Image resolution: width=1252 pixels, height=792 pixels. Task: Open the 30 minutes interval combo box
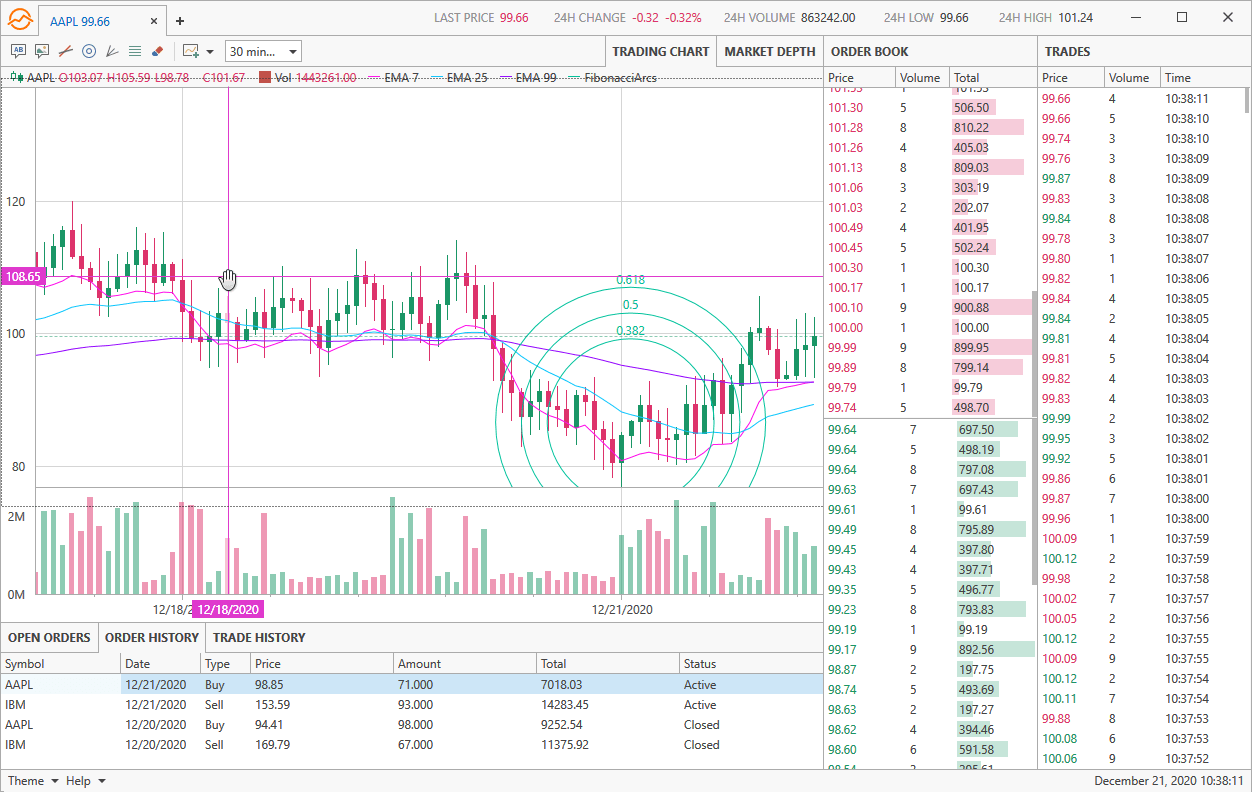[263, 52]
